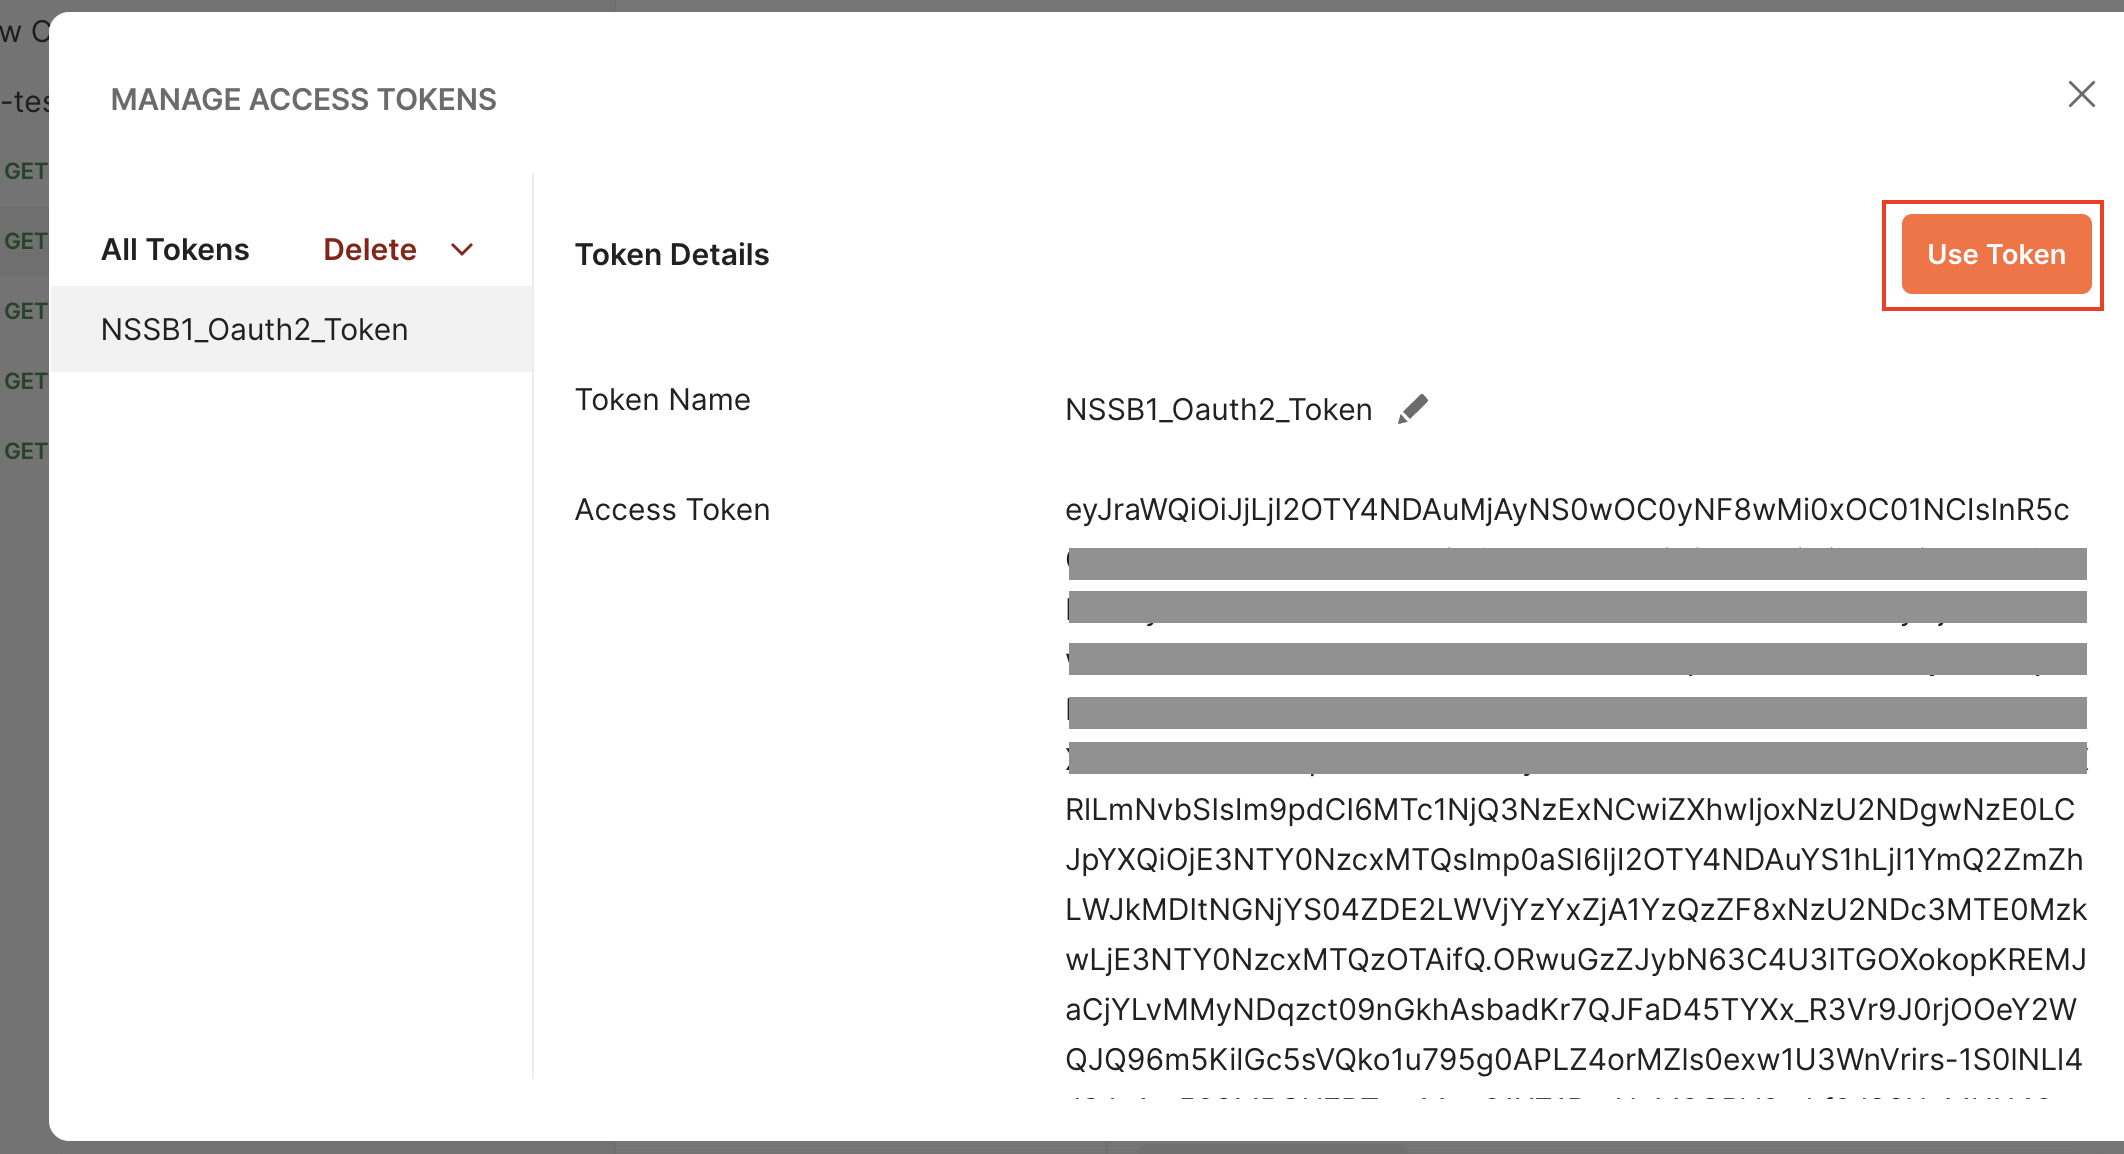Click the All Tokens heading
This screenshot has width=2124, height=1154.
tap(175, 249)
